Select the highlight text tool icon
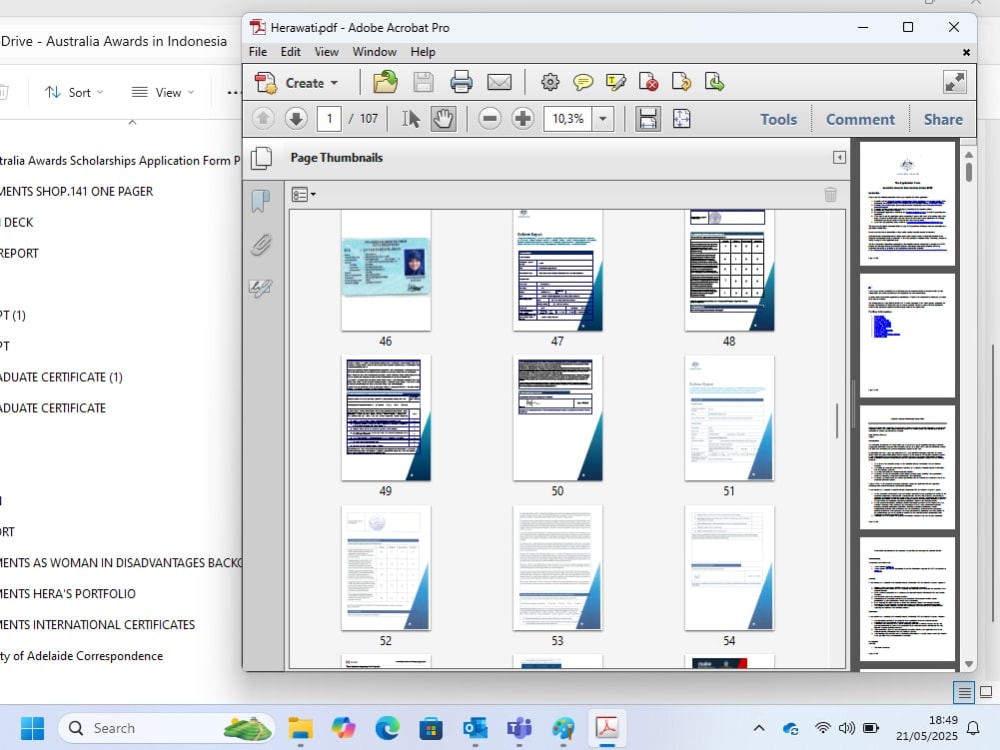The image size is (1000, 750). pyautogui.click(x=616, y=82)
